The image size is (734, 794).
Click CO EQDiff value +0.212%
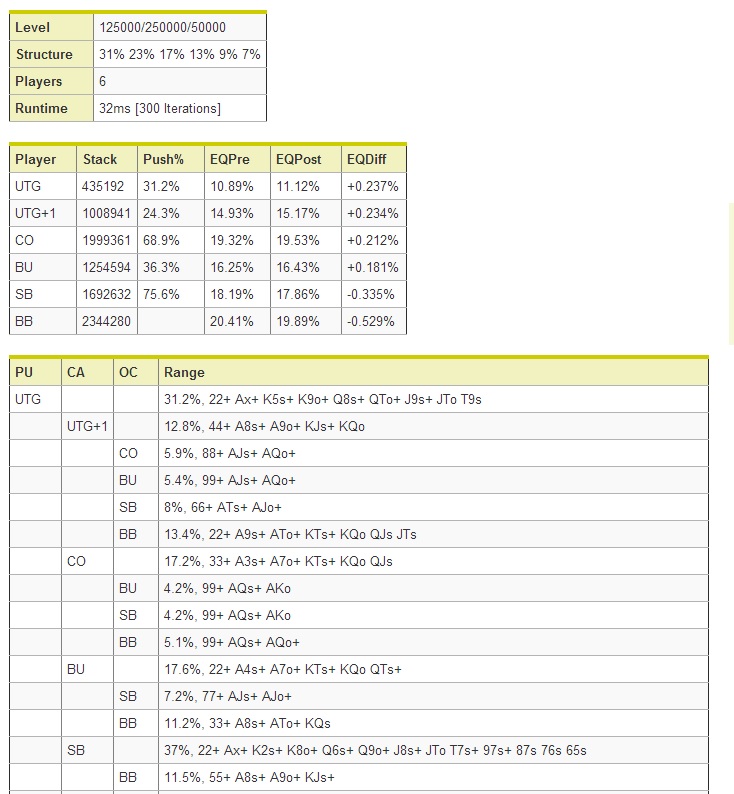click(373, 240)
